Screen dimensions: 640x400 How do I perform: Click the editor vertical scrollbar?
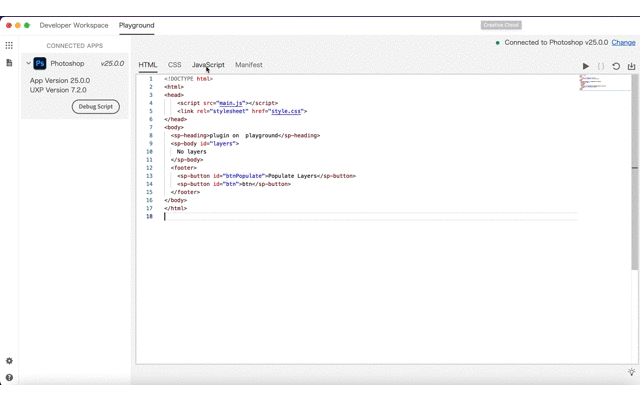(635, 170)
